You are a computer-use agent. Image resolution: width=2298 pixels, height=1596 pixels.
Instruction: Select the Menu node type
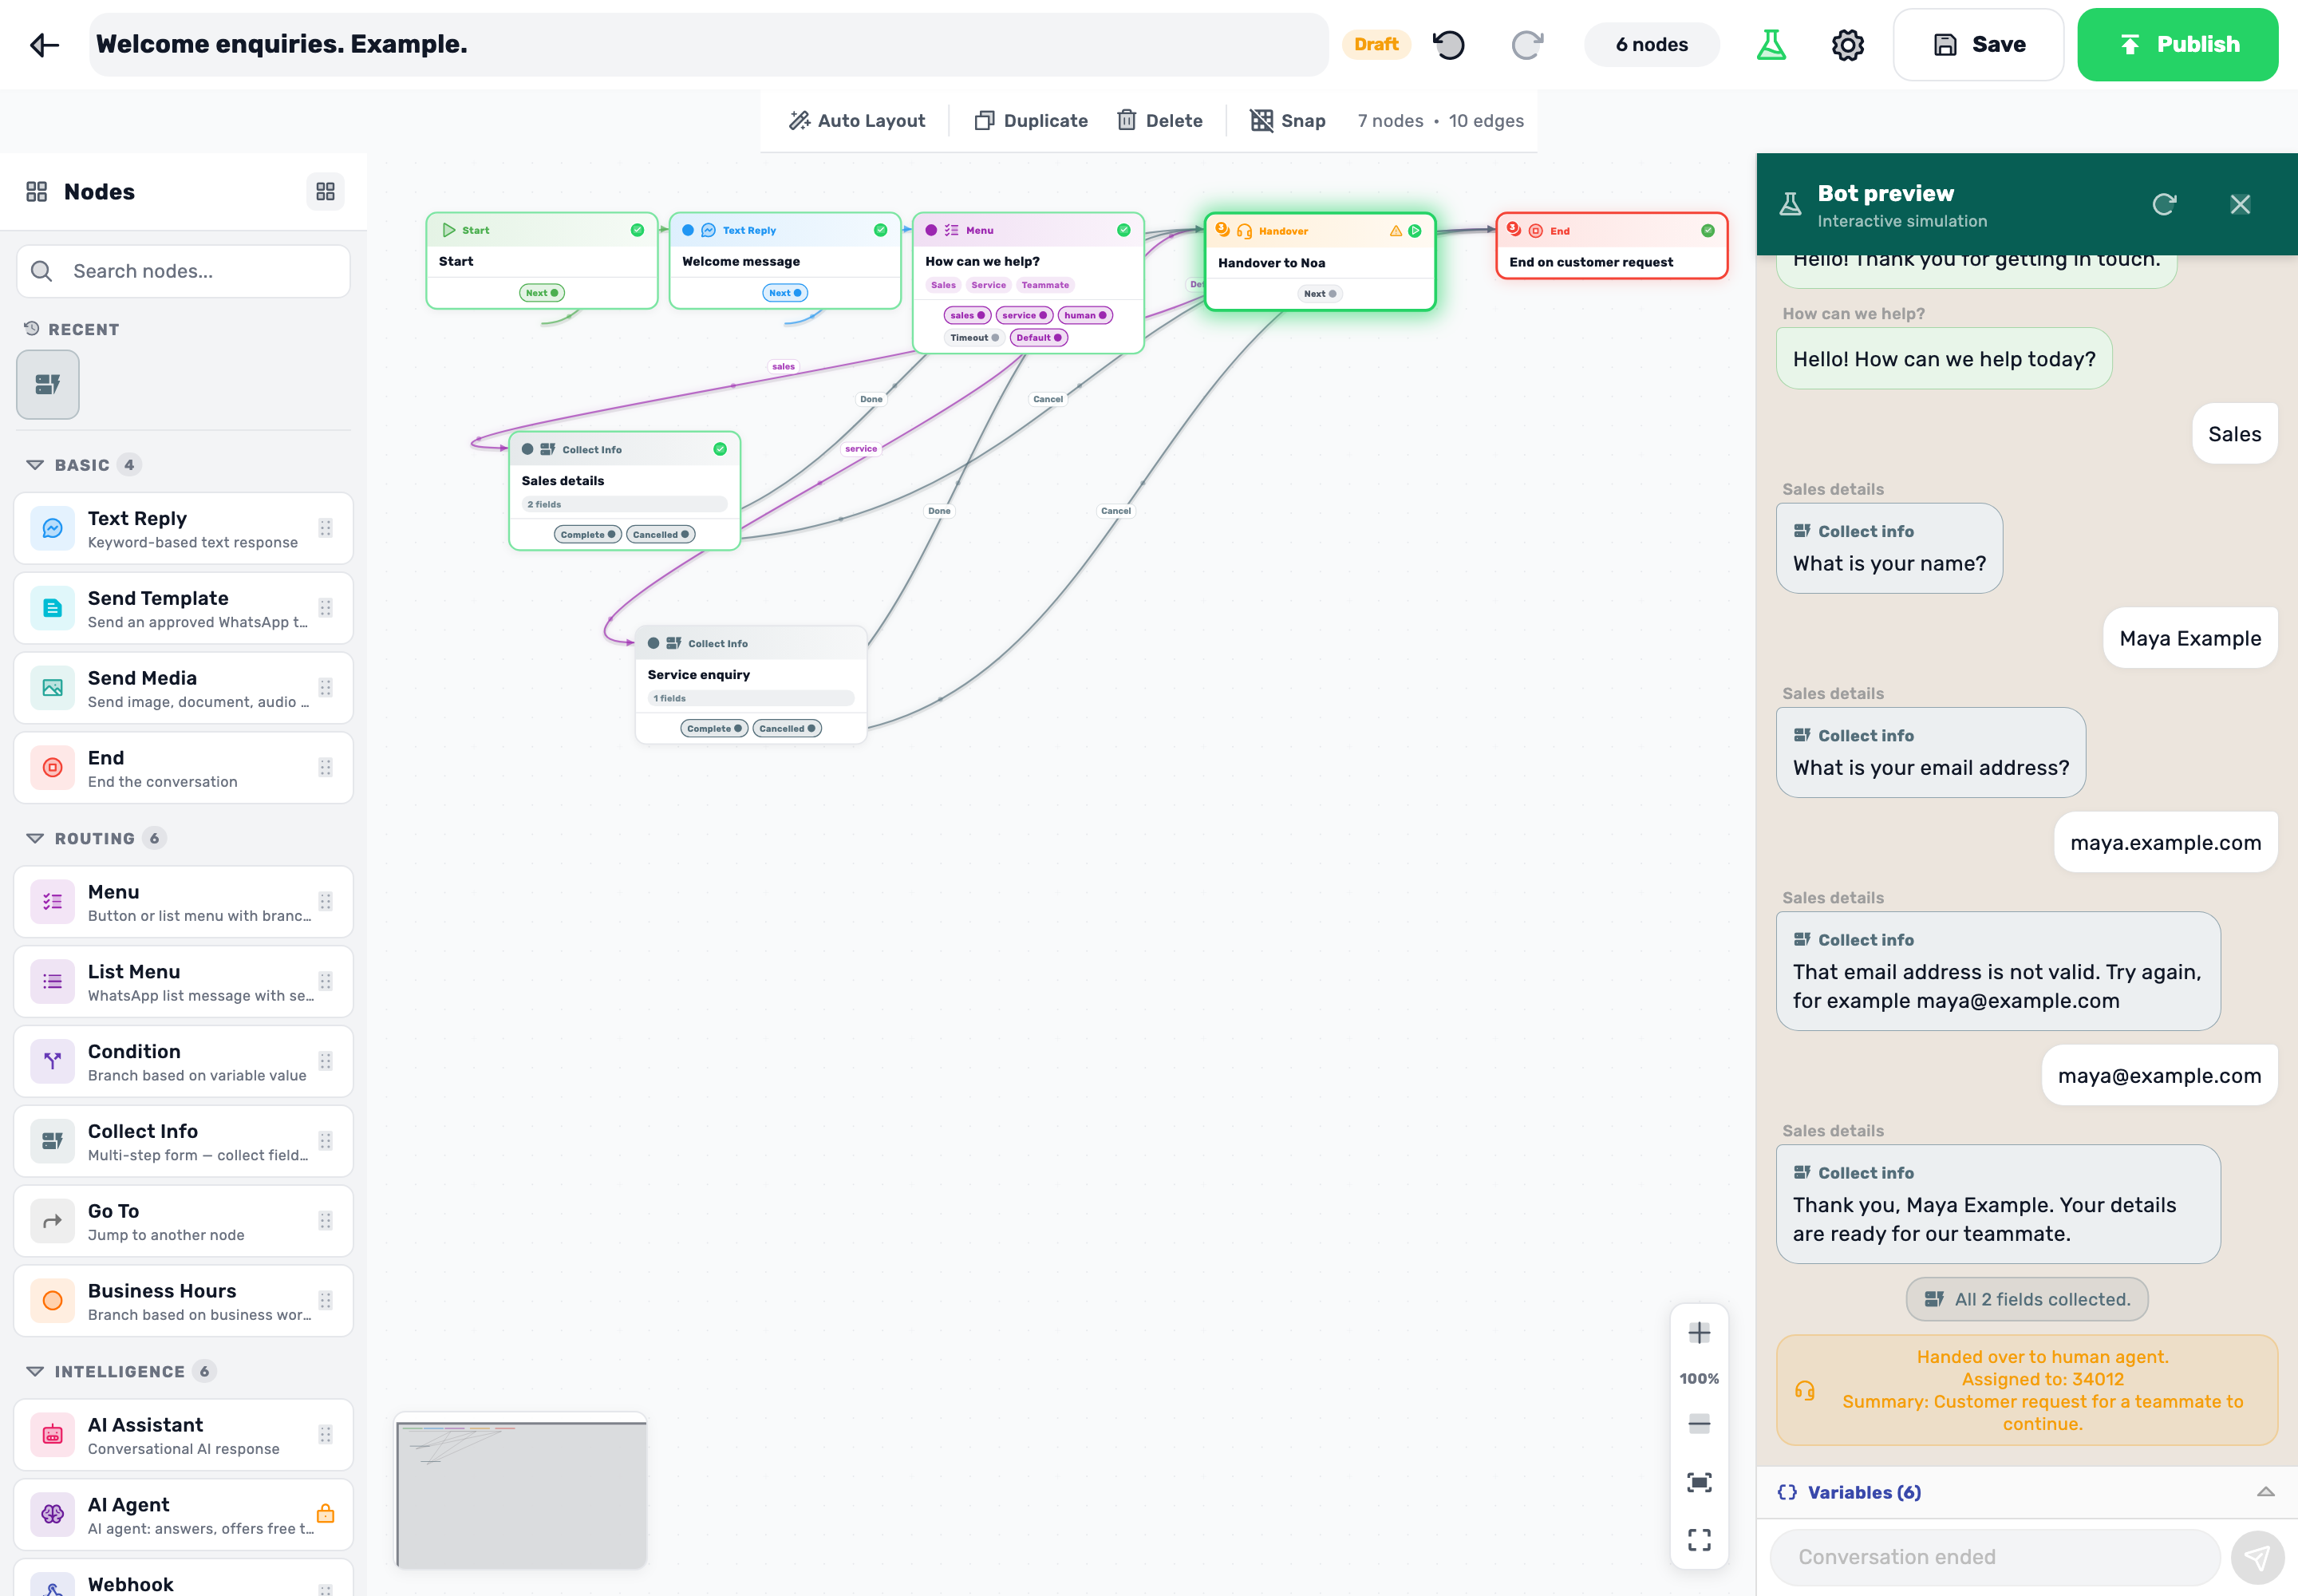[x=184, y=902]
